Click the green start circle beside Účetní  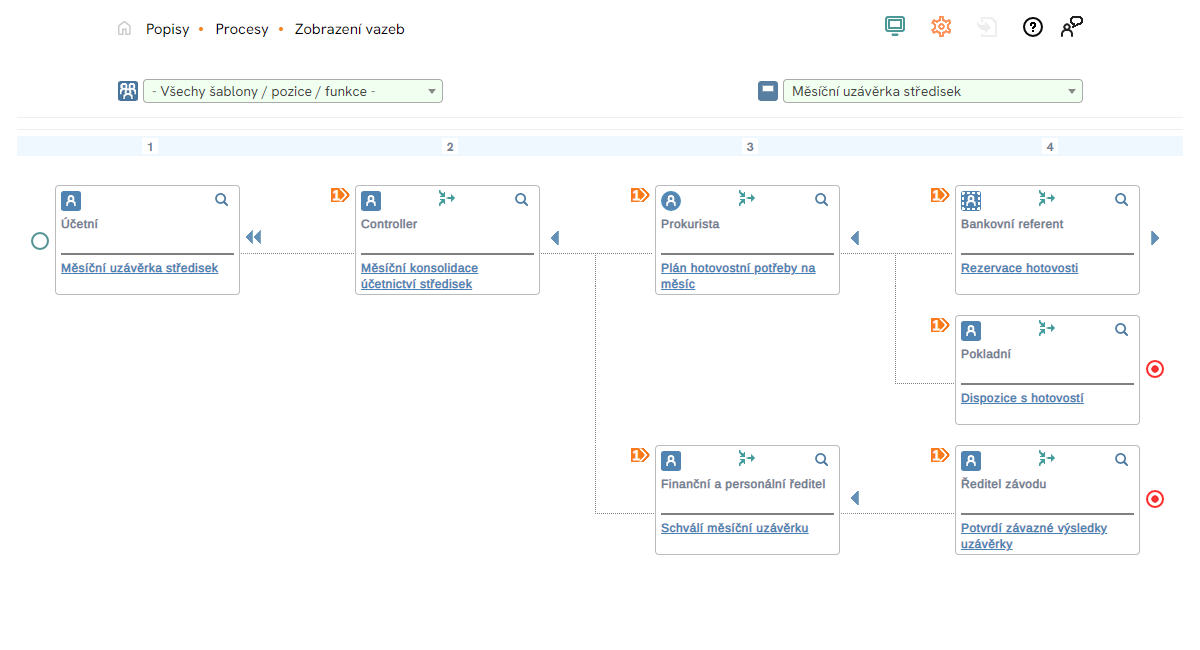tap(40, 241)
